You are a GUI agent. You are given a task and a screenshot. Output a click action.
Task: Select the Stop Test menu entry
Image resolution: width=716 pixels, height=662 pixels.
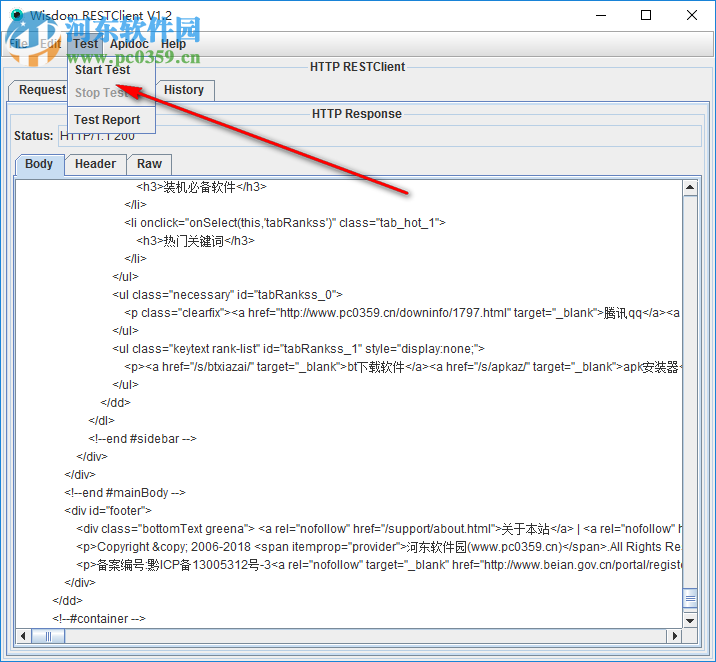[111, 93]
